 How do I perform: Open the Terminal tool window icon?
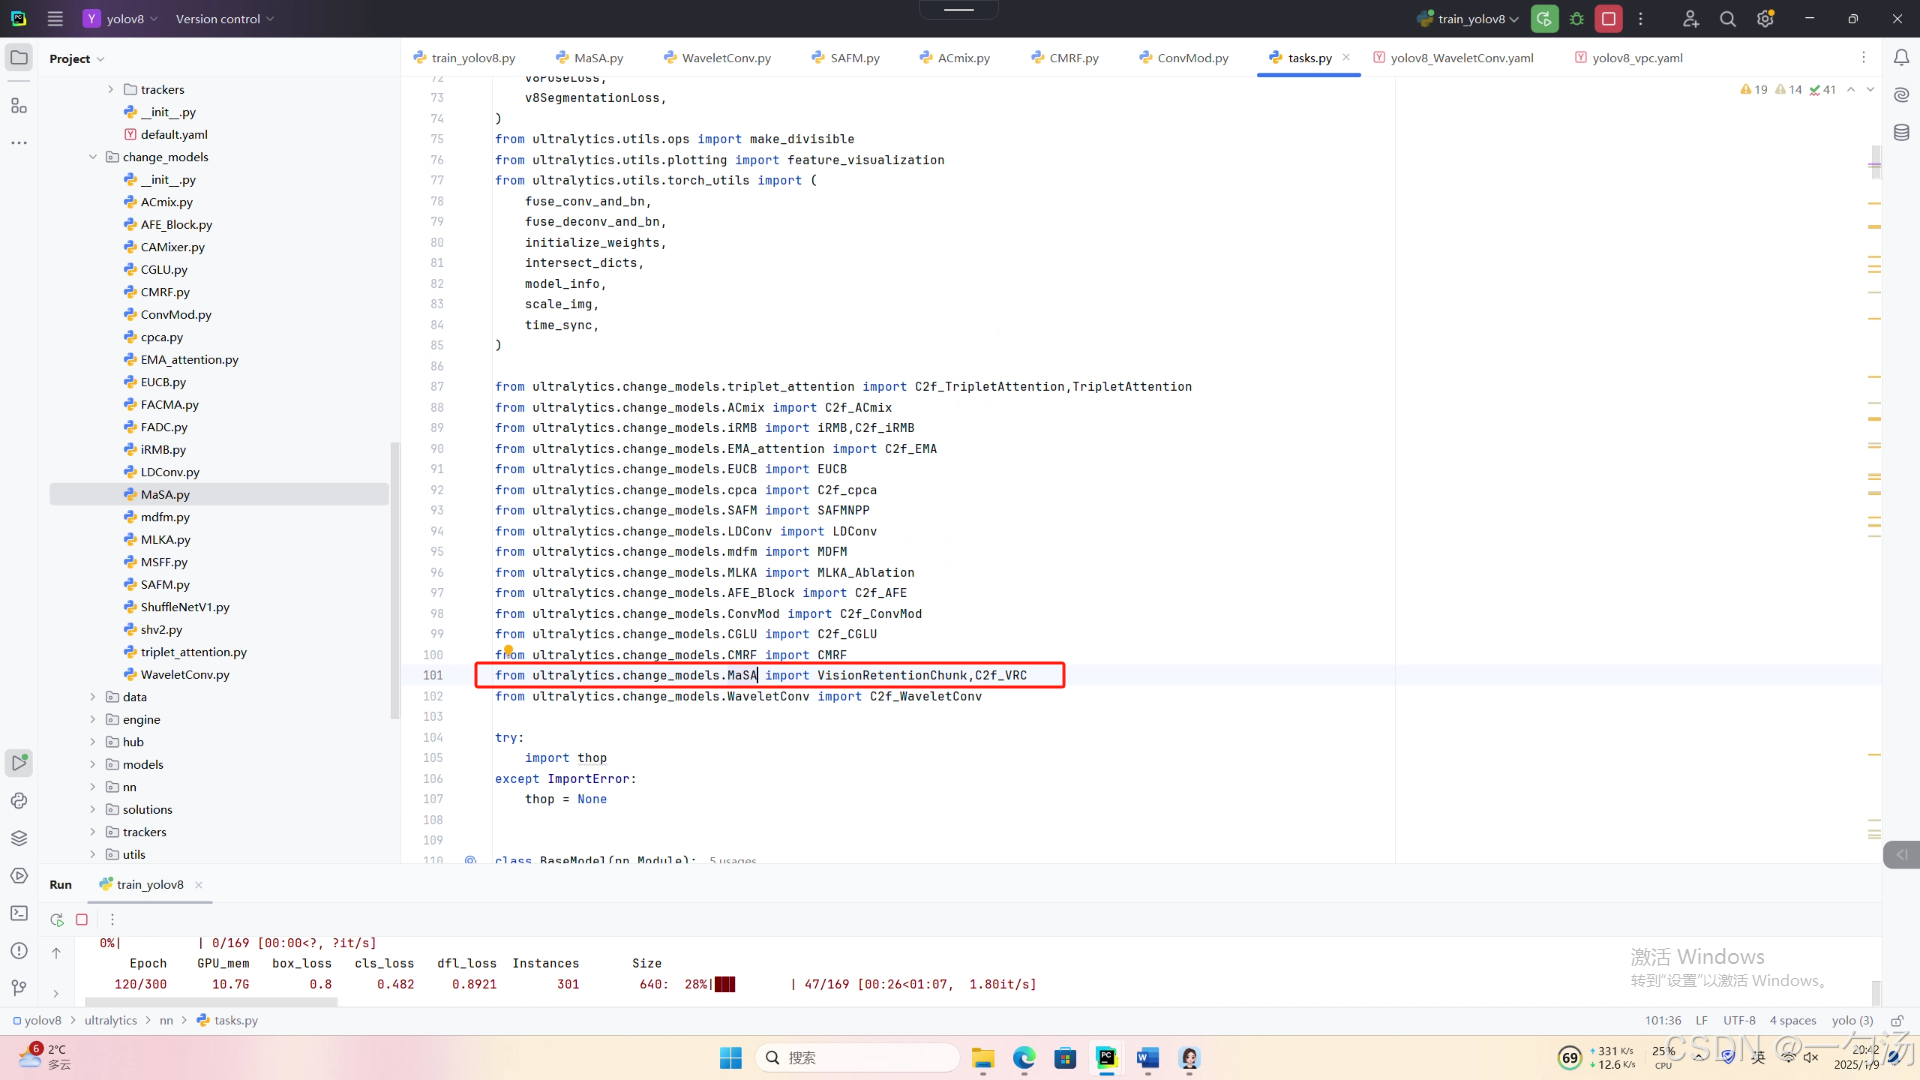19,913
